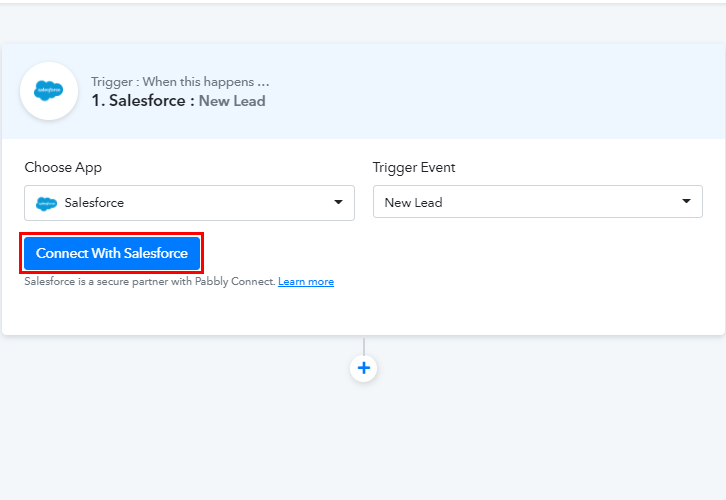Click the Salesforce logo in trigger header
The width and height of the screenshot is (726, 500).
[x=49, y=91]
